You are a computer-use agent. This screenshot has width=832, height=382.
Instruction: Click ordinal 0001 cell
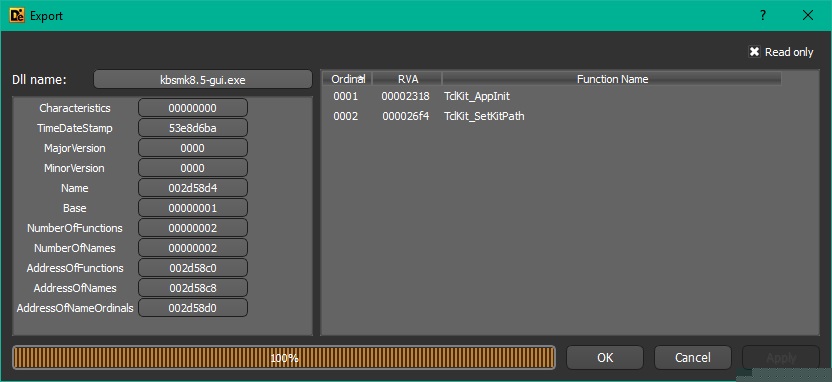345,97
